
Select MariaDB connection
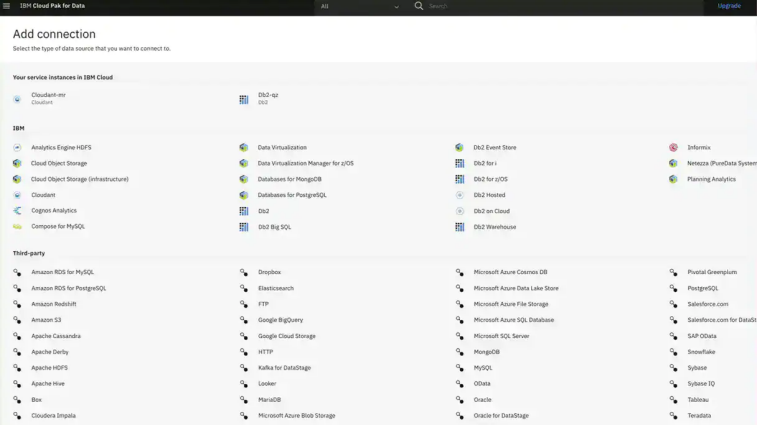tap(269, 399)
